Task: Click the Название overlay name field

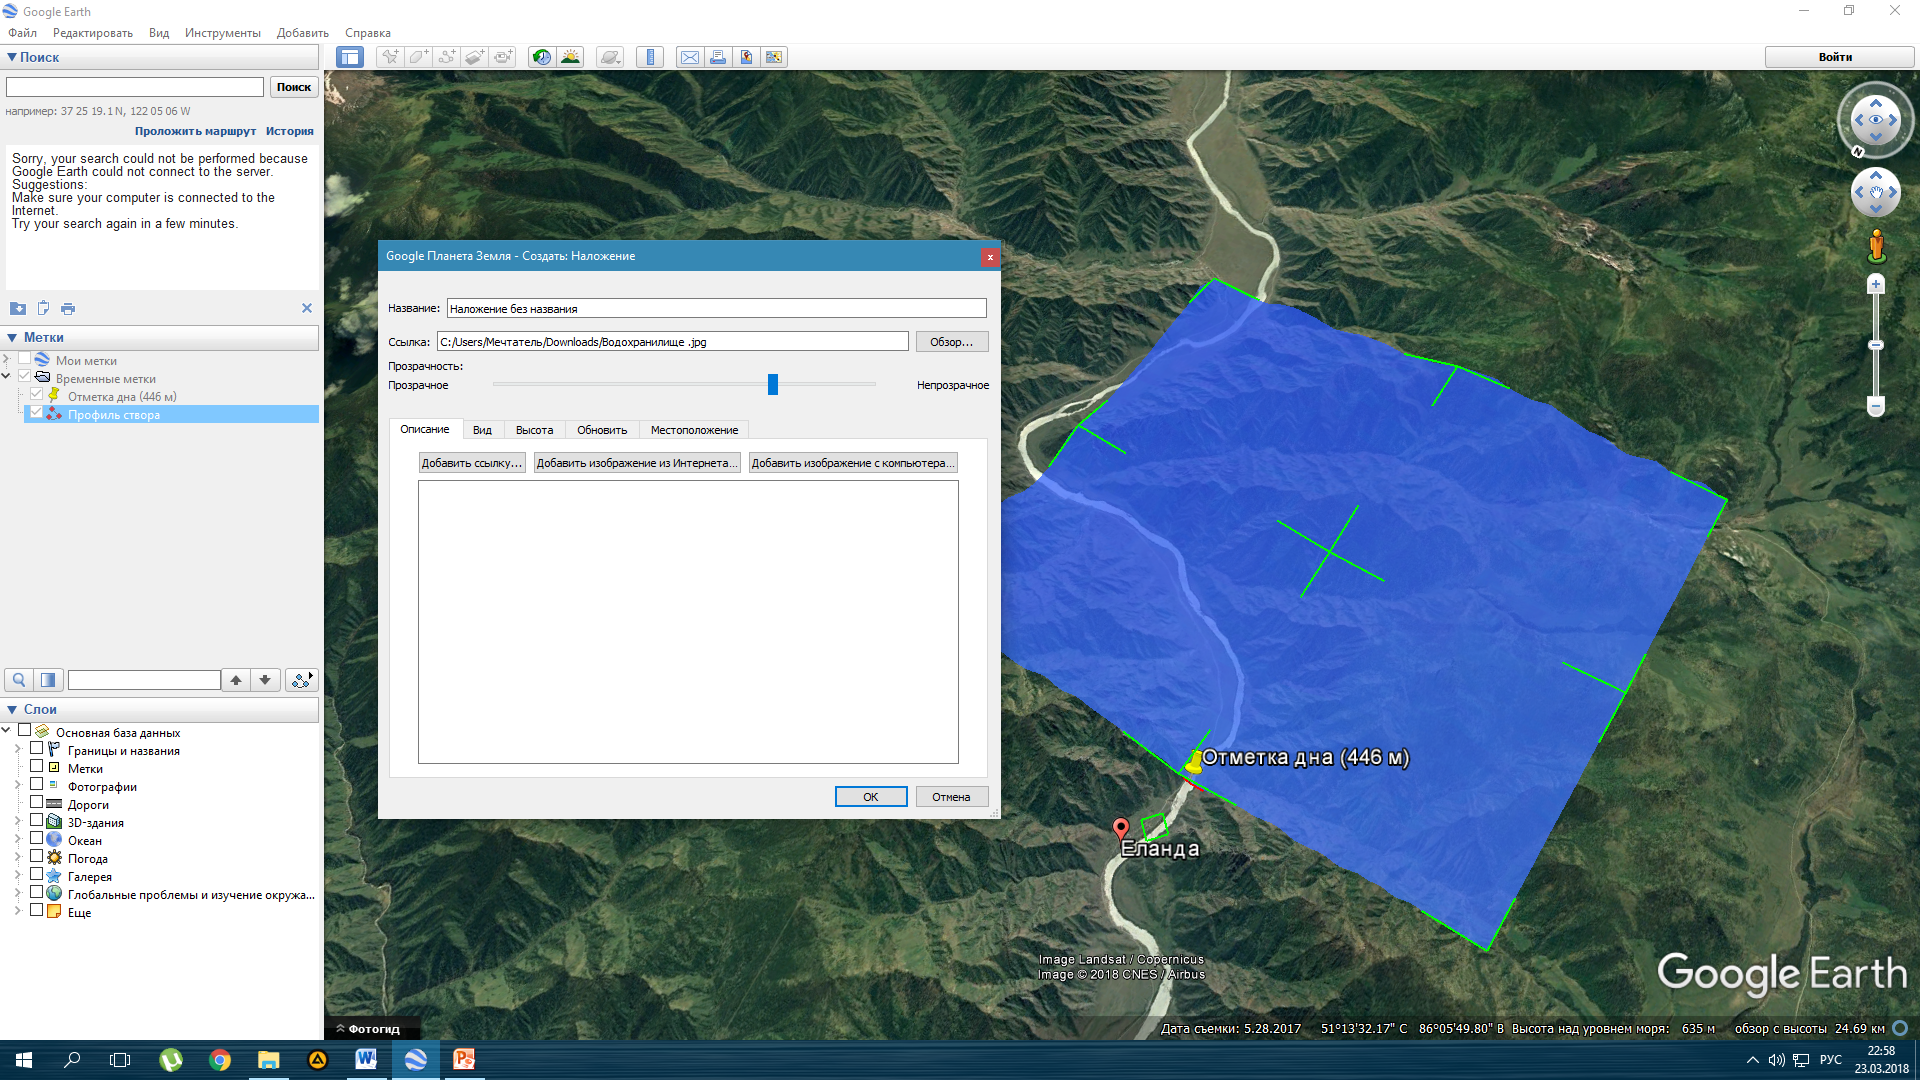Action: tap(716, 309)
